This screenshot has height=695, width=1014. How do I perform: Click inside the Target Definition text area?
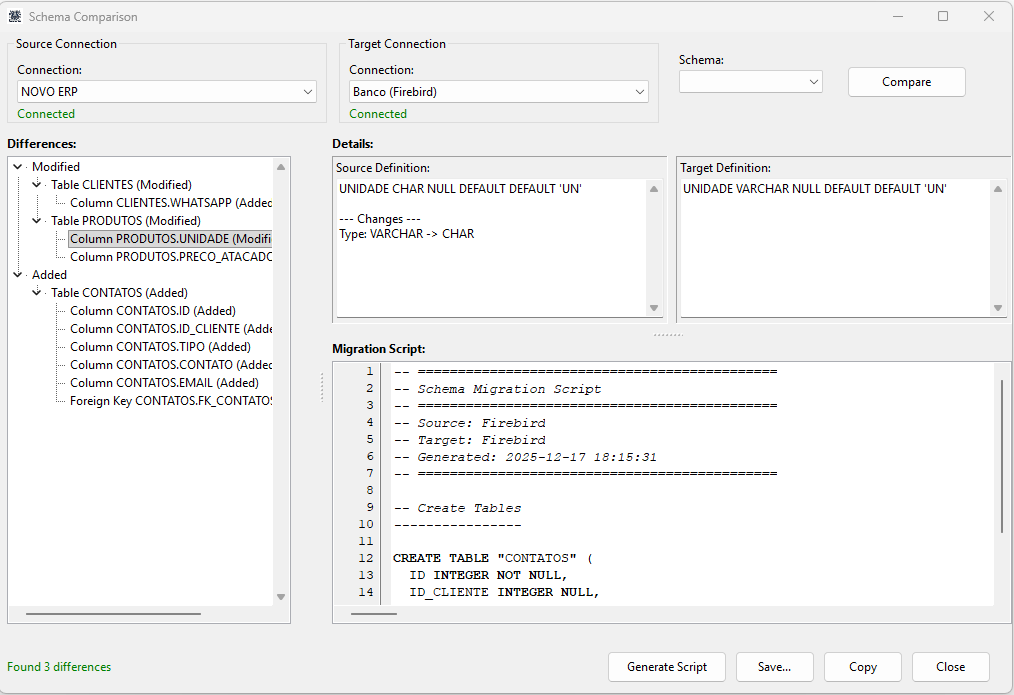(836, 248)
